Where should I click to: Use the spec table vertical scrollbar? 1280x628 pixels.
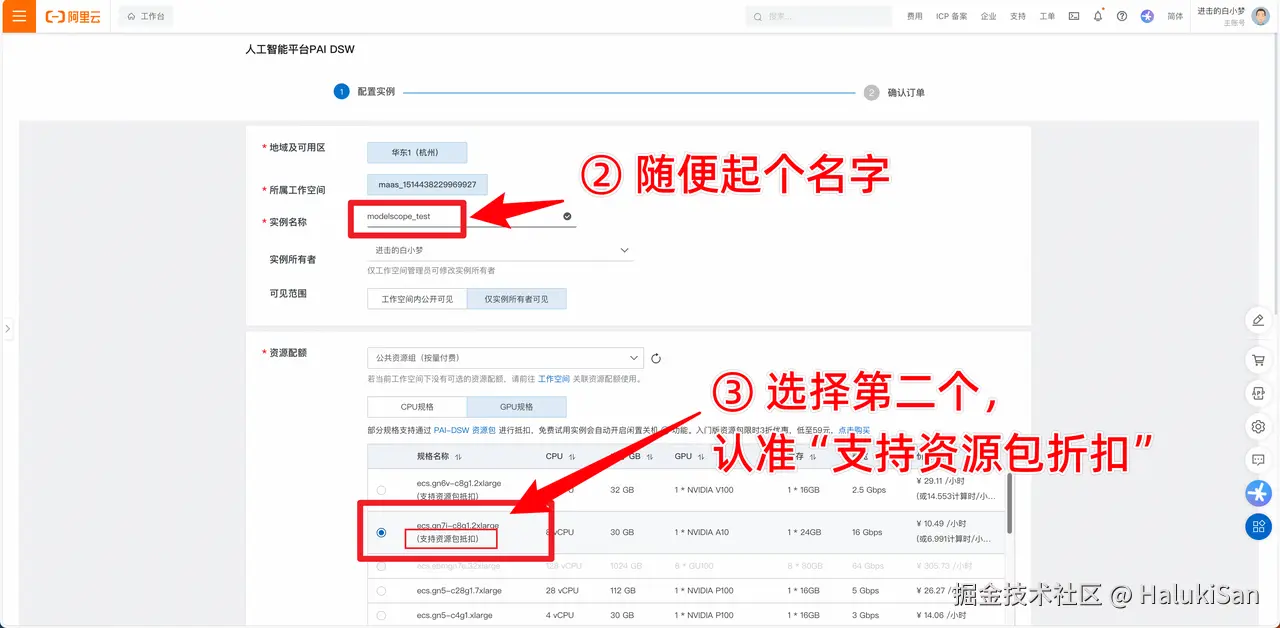point(1010,503)
